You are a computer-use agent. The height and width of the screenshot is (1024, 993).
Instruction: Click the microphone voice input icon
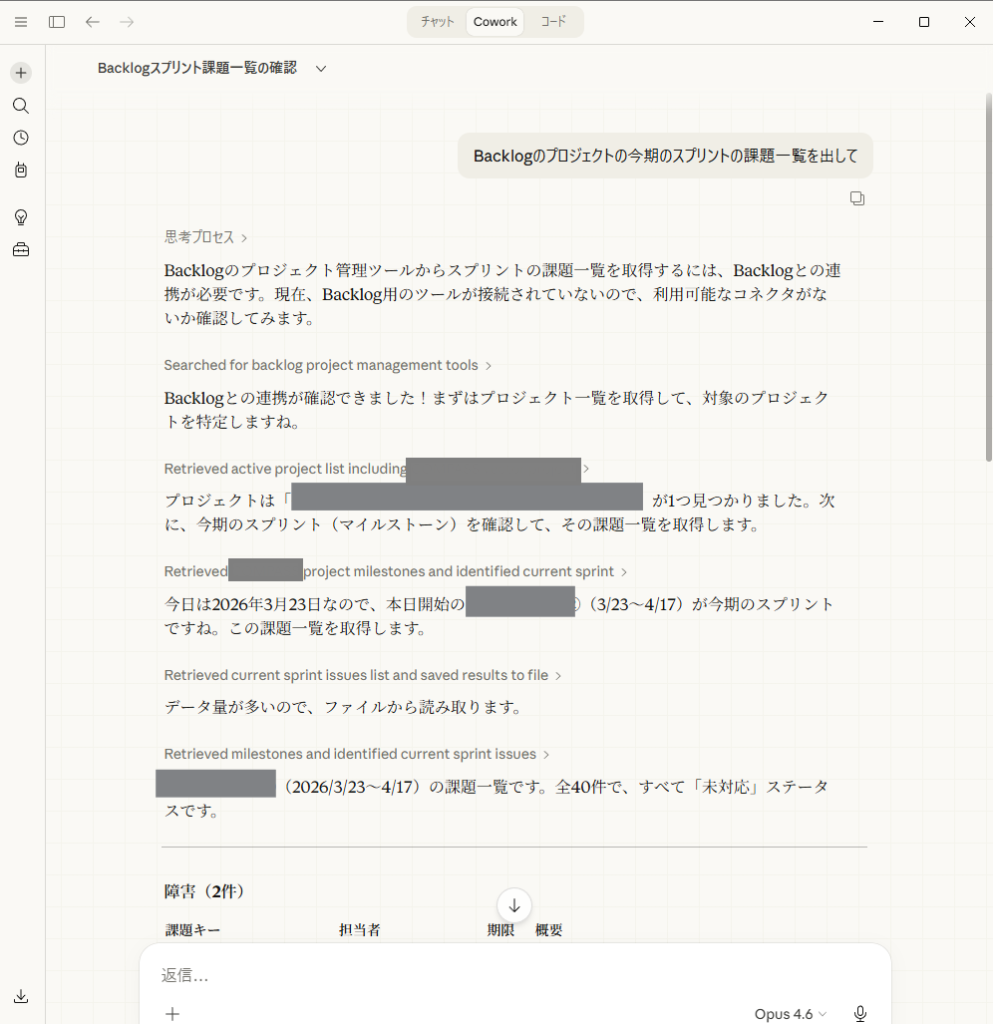[860, 1014]
